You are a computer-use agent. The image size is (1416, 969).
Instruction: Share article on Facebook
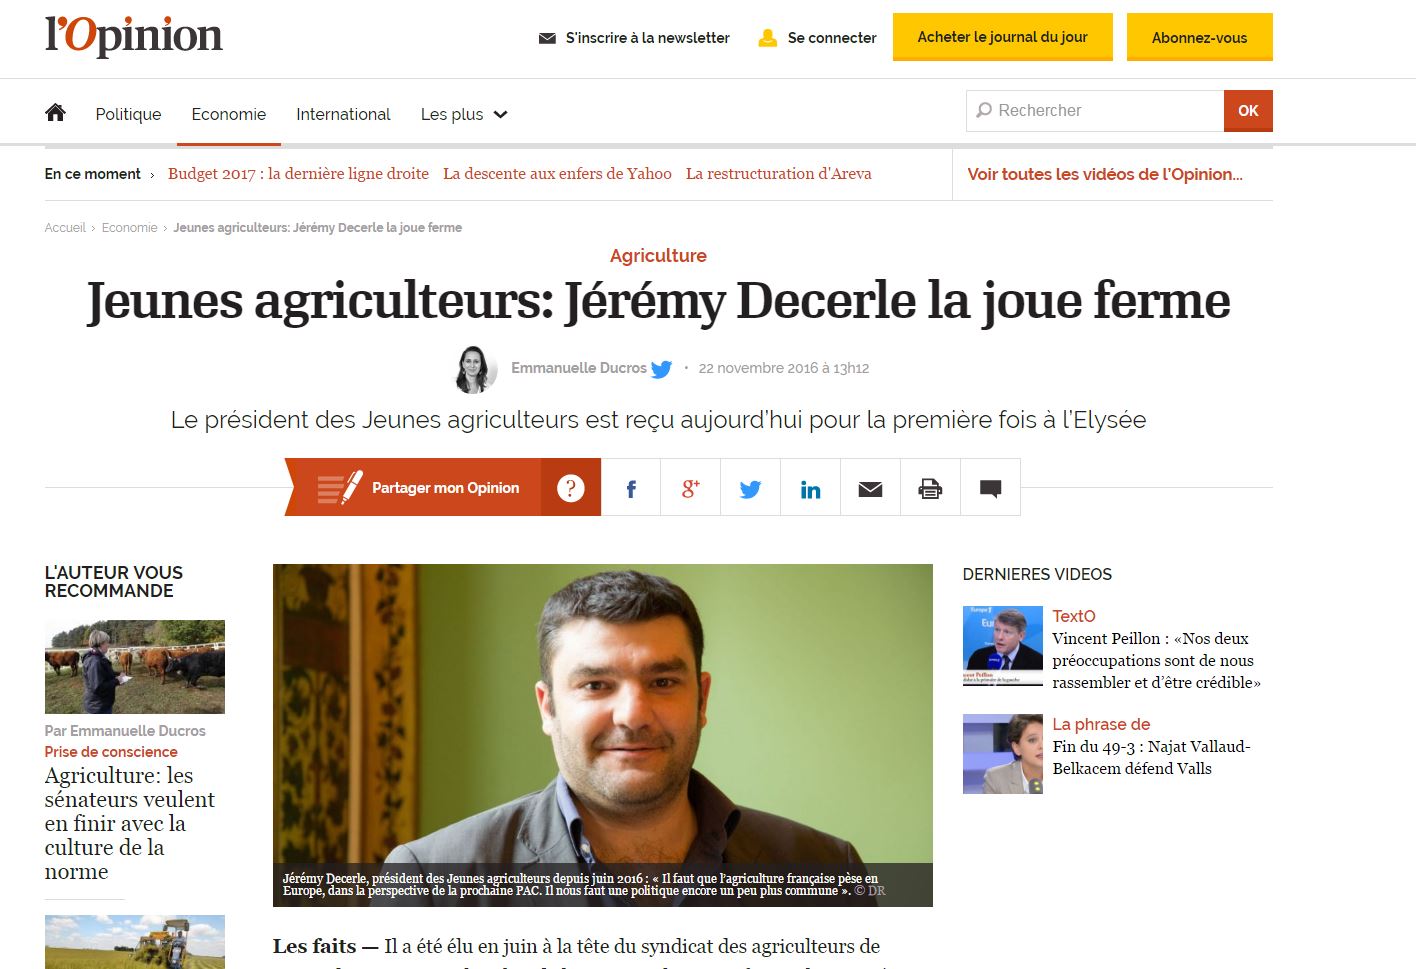[631, 488]
